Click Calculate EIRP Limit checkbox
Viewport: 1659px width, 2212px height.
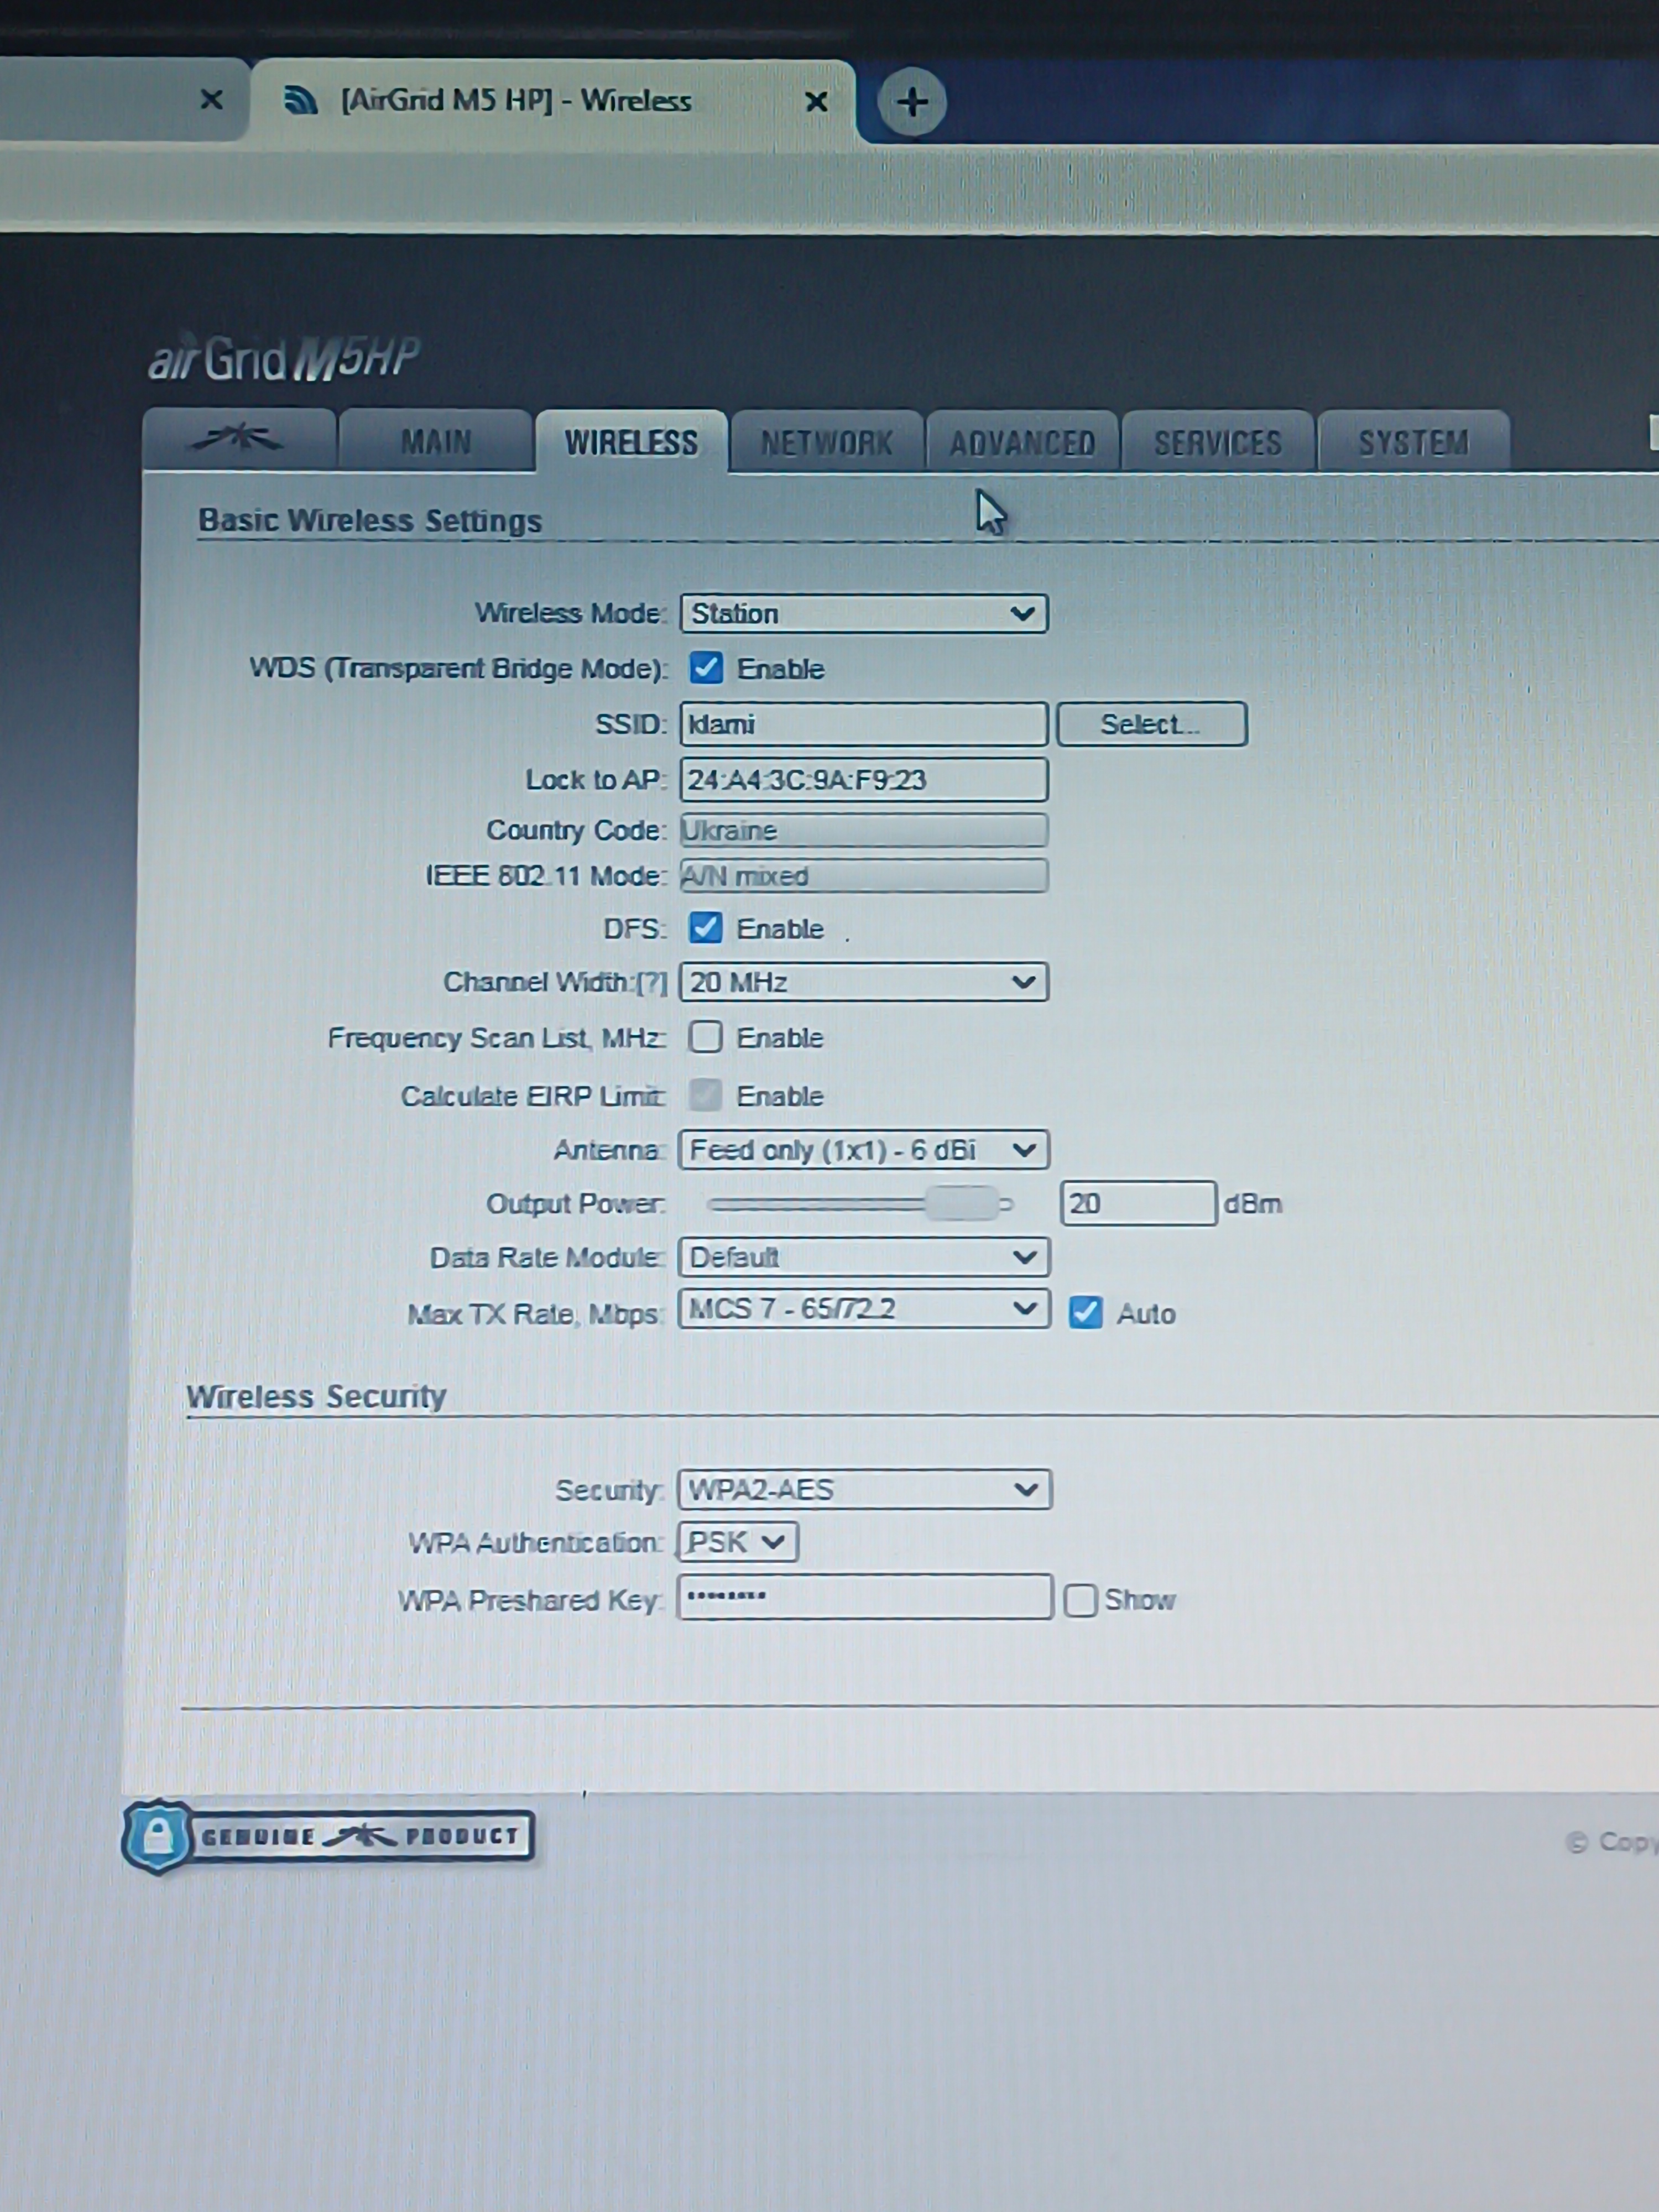point(705,1095)
